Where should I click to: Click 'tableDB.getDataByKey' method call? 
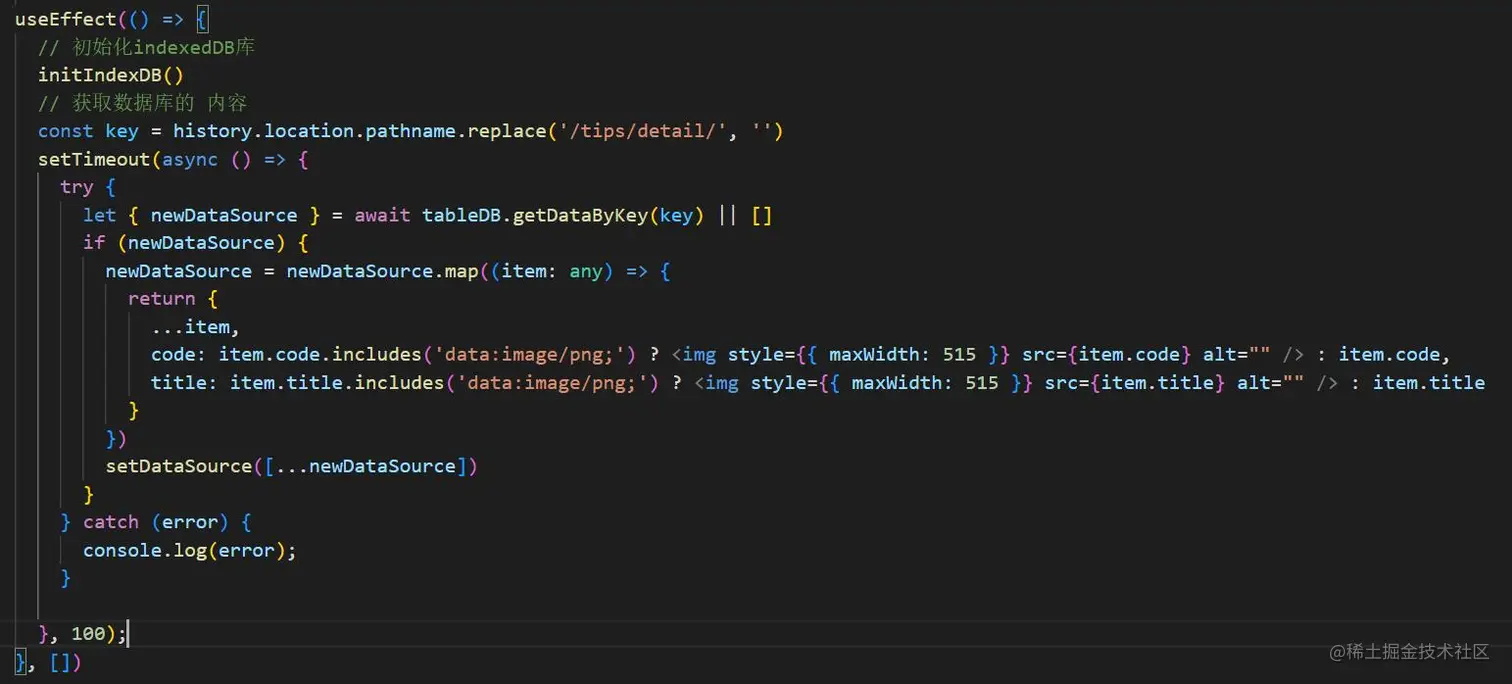point(535,215)
